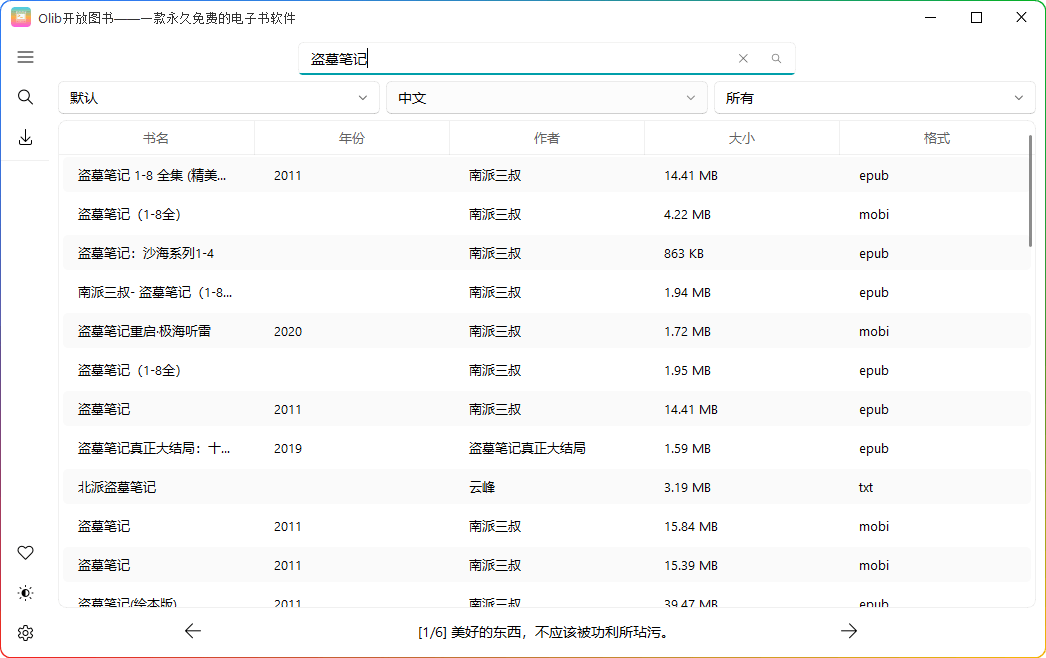This screenshot has width=1046, height=658.
Task: Go to previous page with left arrow
Action: coord(193,631)
